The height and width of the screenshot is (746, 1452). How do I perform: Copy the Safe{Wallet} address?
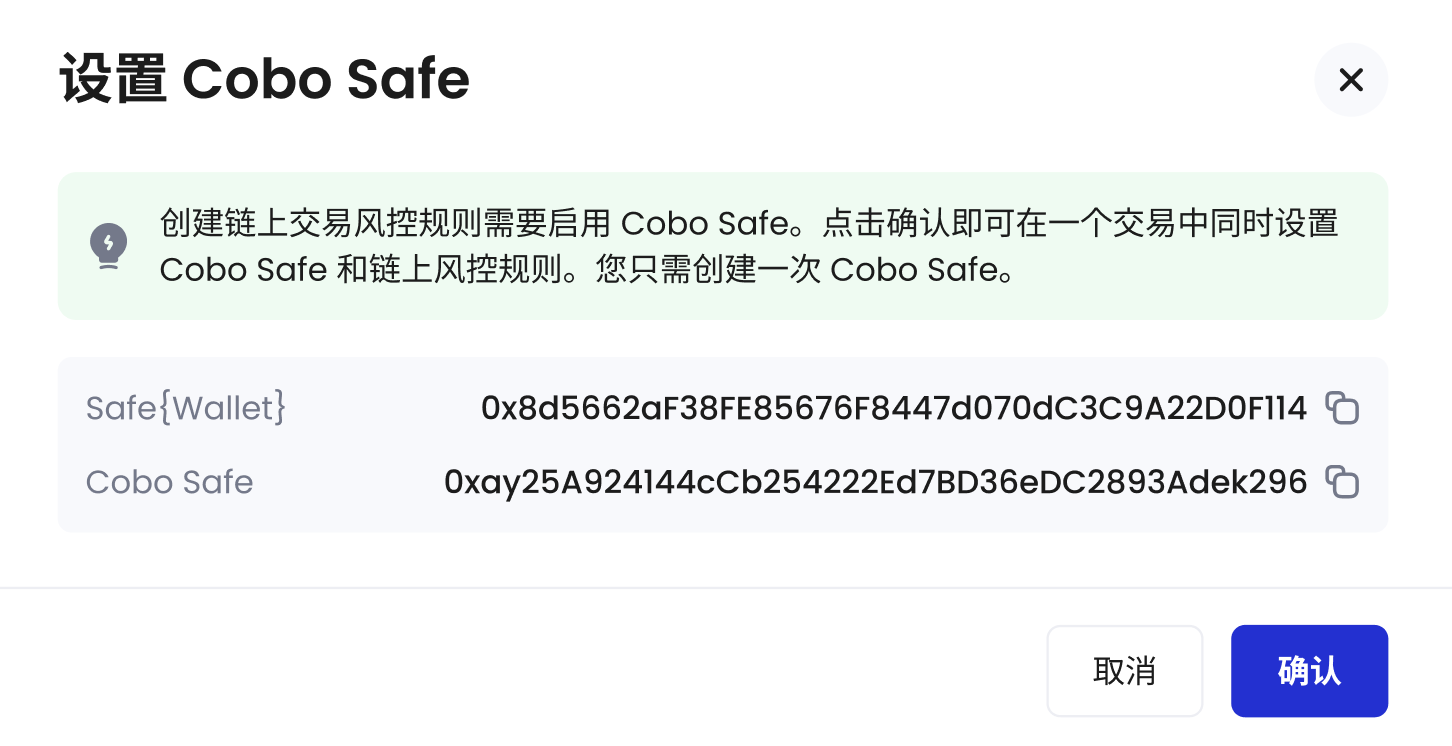click(x=1342, y=408)
